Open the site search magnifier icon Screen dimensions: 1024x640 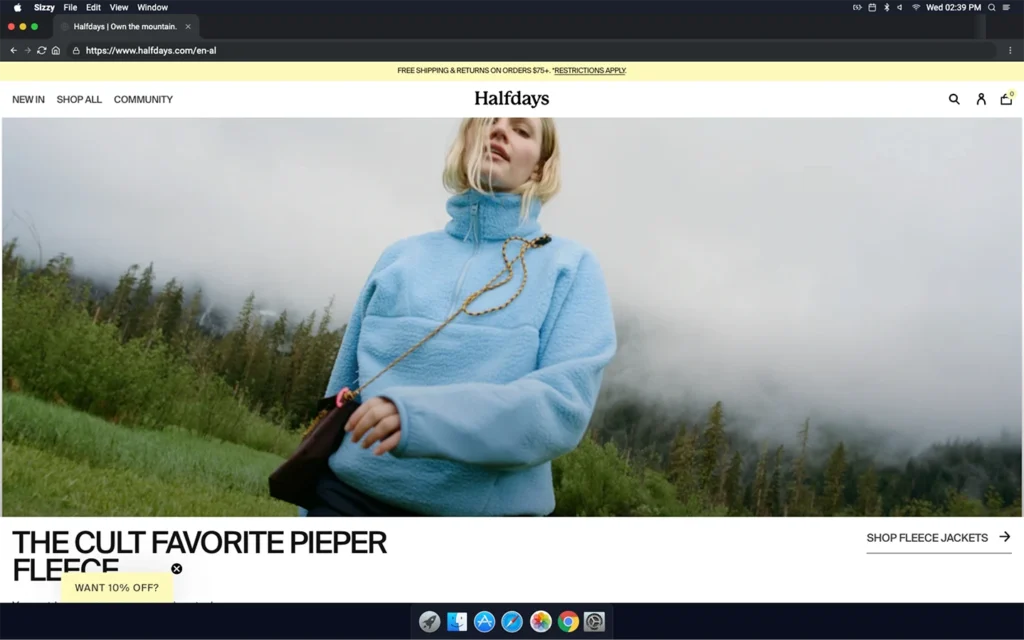point(954,99)
